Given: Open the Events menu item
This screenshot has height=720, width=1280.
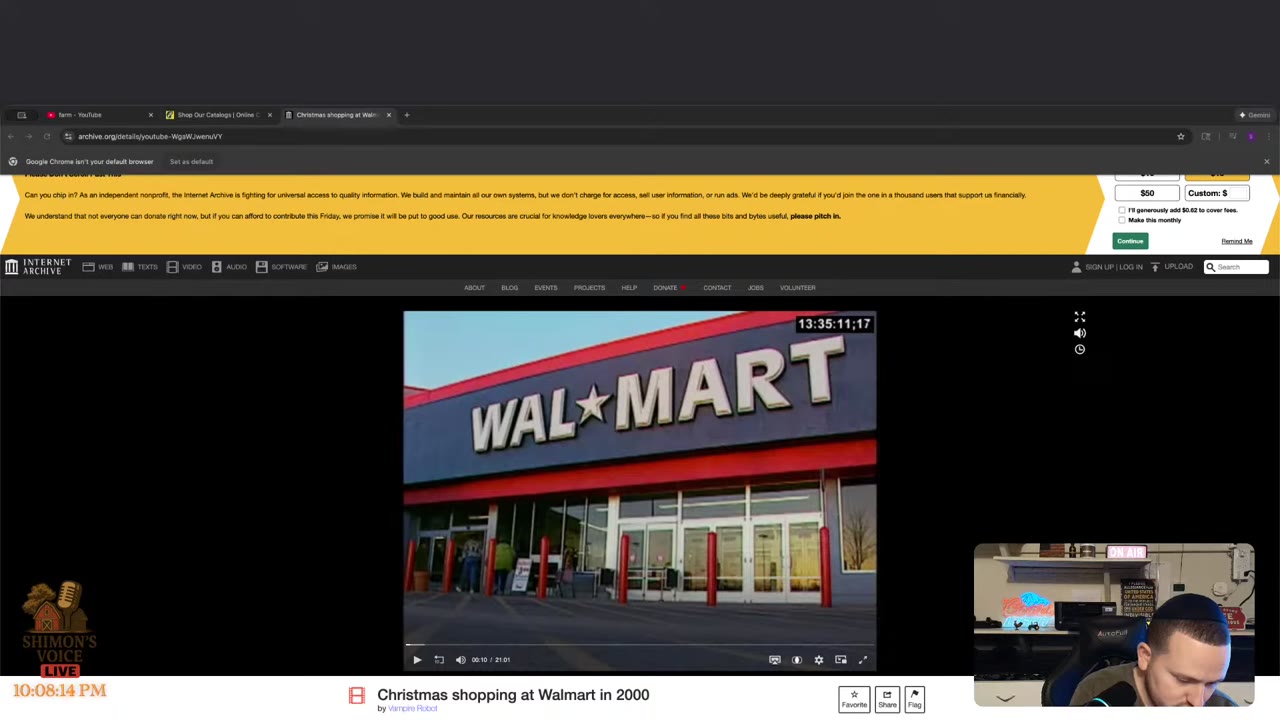Looking at the screenshot, I should 545,288.
